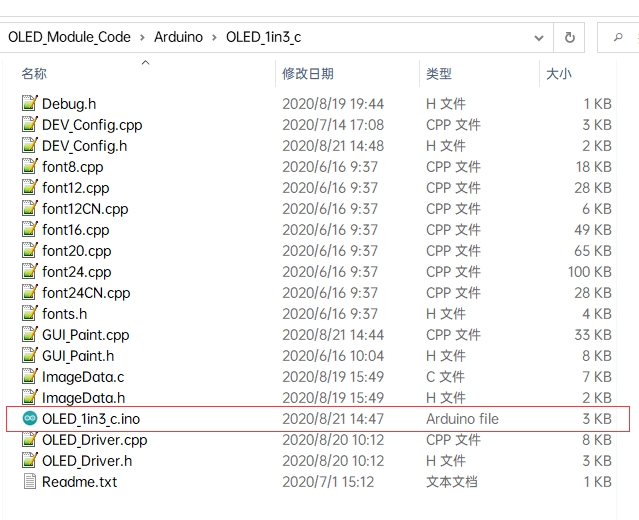Click the OLED_1in3_c breadcrumb segment
Image resolution: width=639 pixels, height=520 pixels.
(x=263, y=37)
